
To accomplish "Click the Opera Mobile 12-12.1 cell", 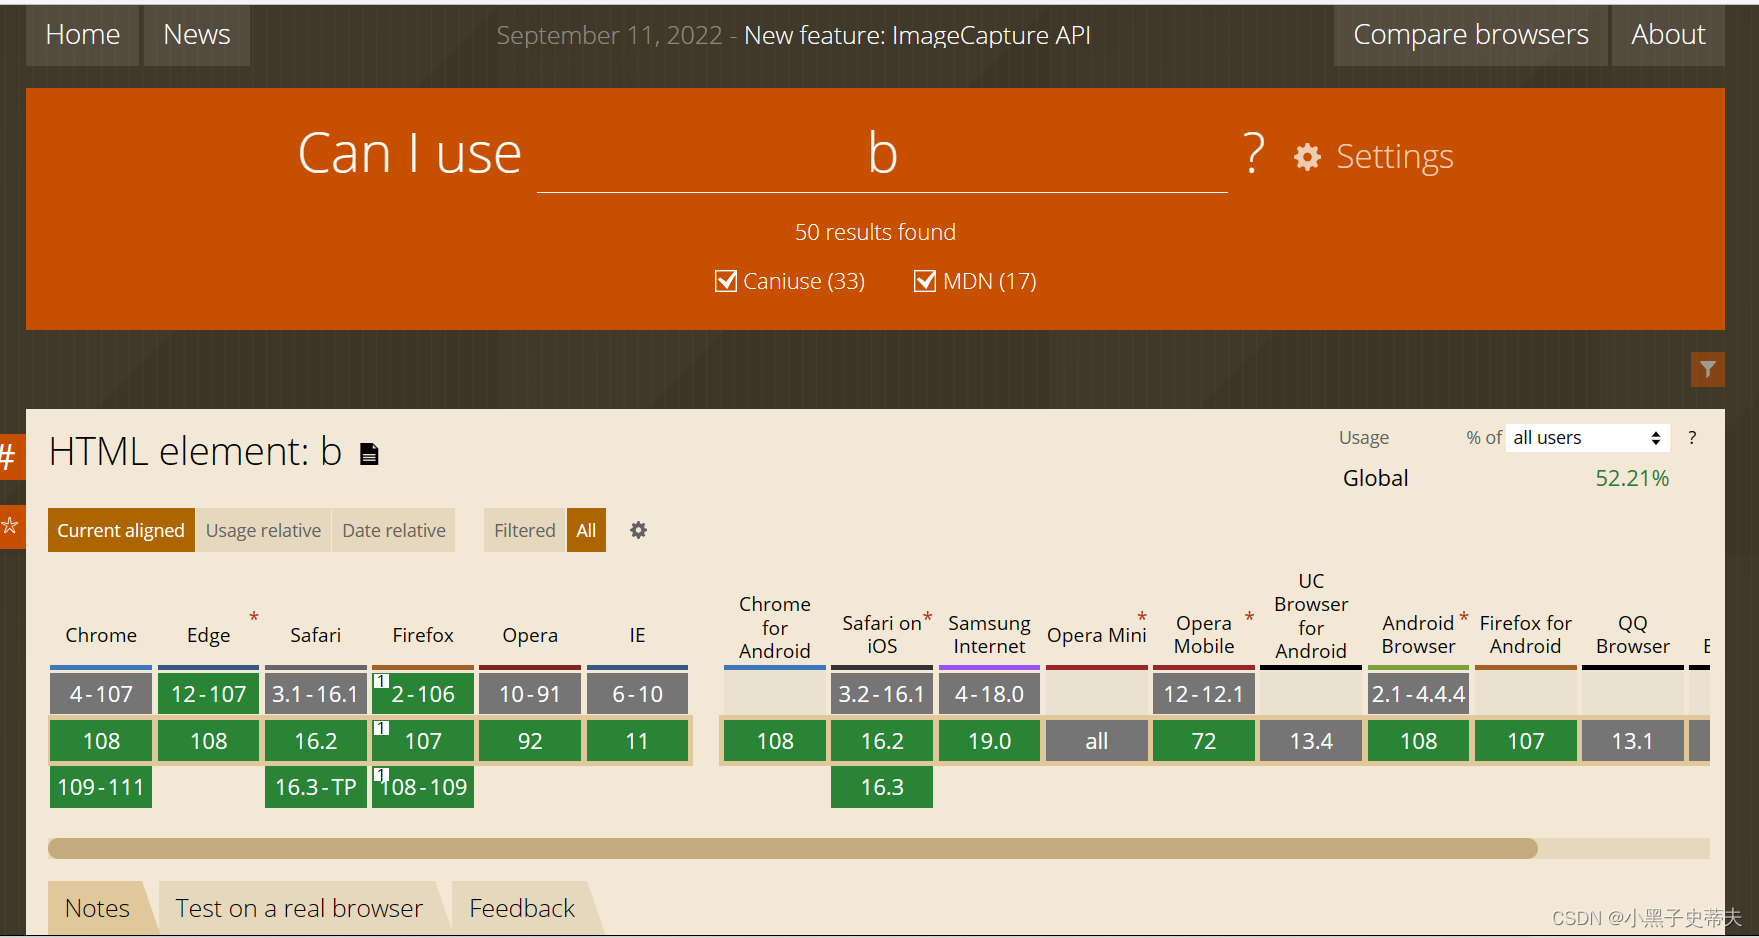I will click(1204, 694).
